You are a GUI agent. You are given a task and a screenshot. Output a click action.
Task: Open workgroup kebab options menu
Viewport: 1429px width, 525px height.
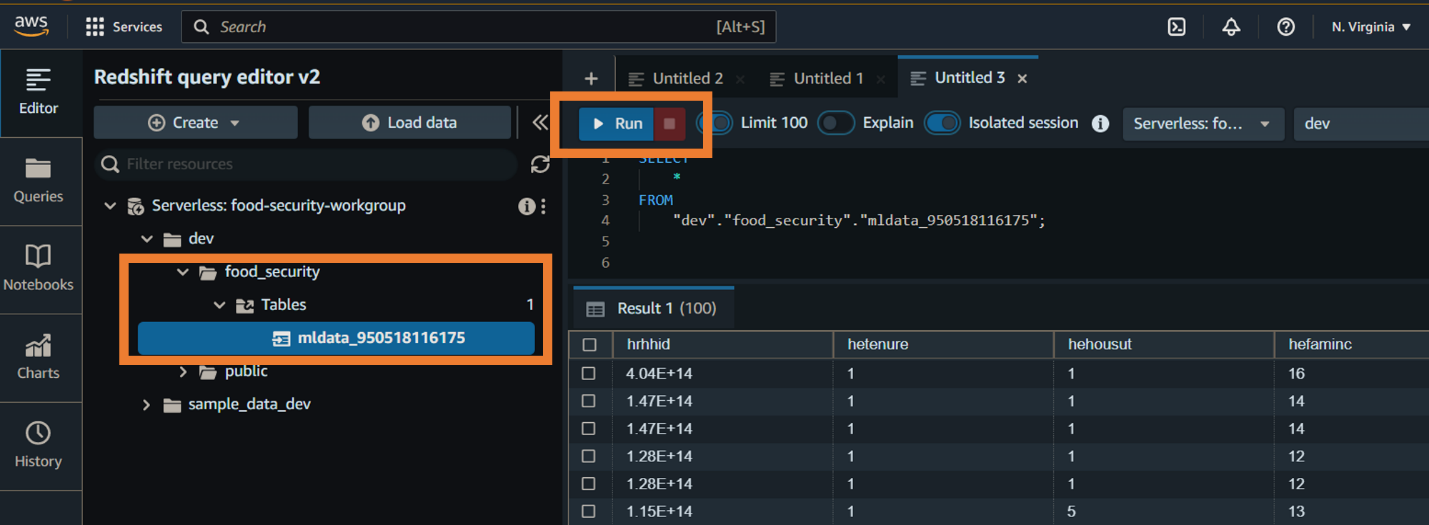pos(543,206)
